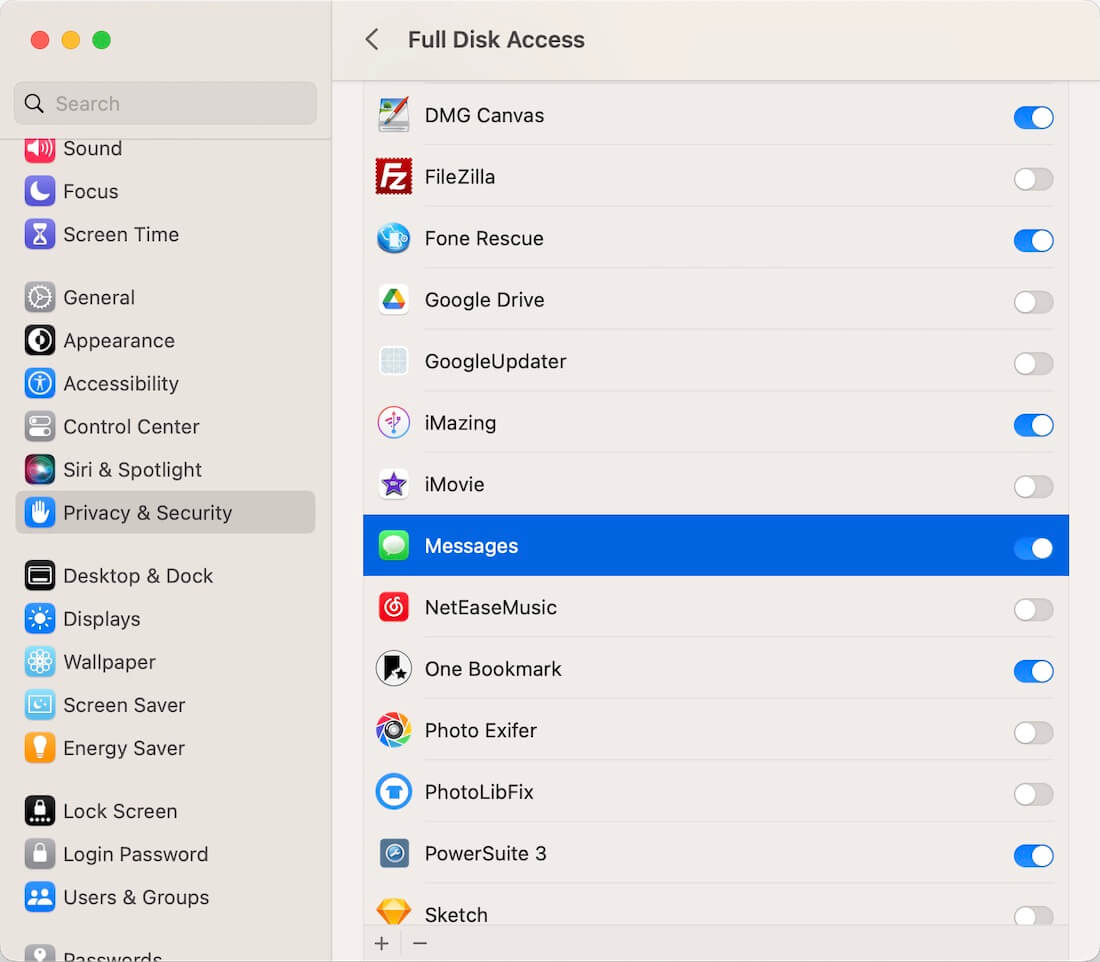Screen dimensions: 1100x962
Task: Click the GoogleUpdater placeholder icon
Action: click(x=394, y=361)
